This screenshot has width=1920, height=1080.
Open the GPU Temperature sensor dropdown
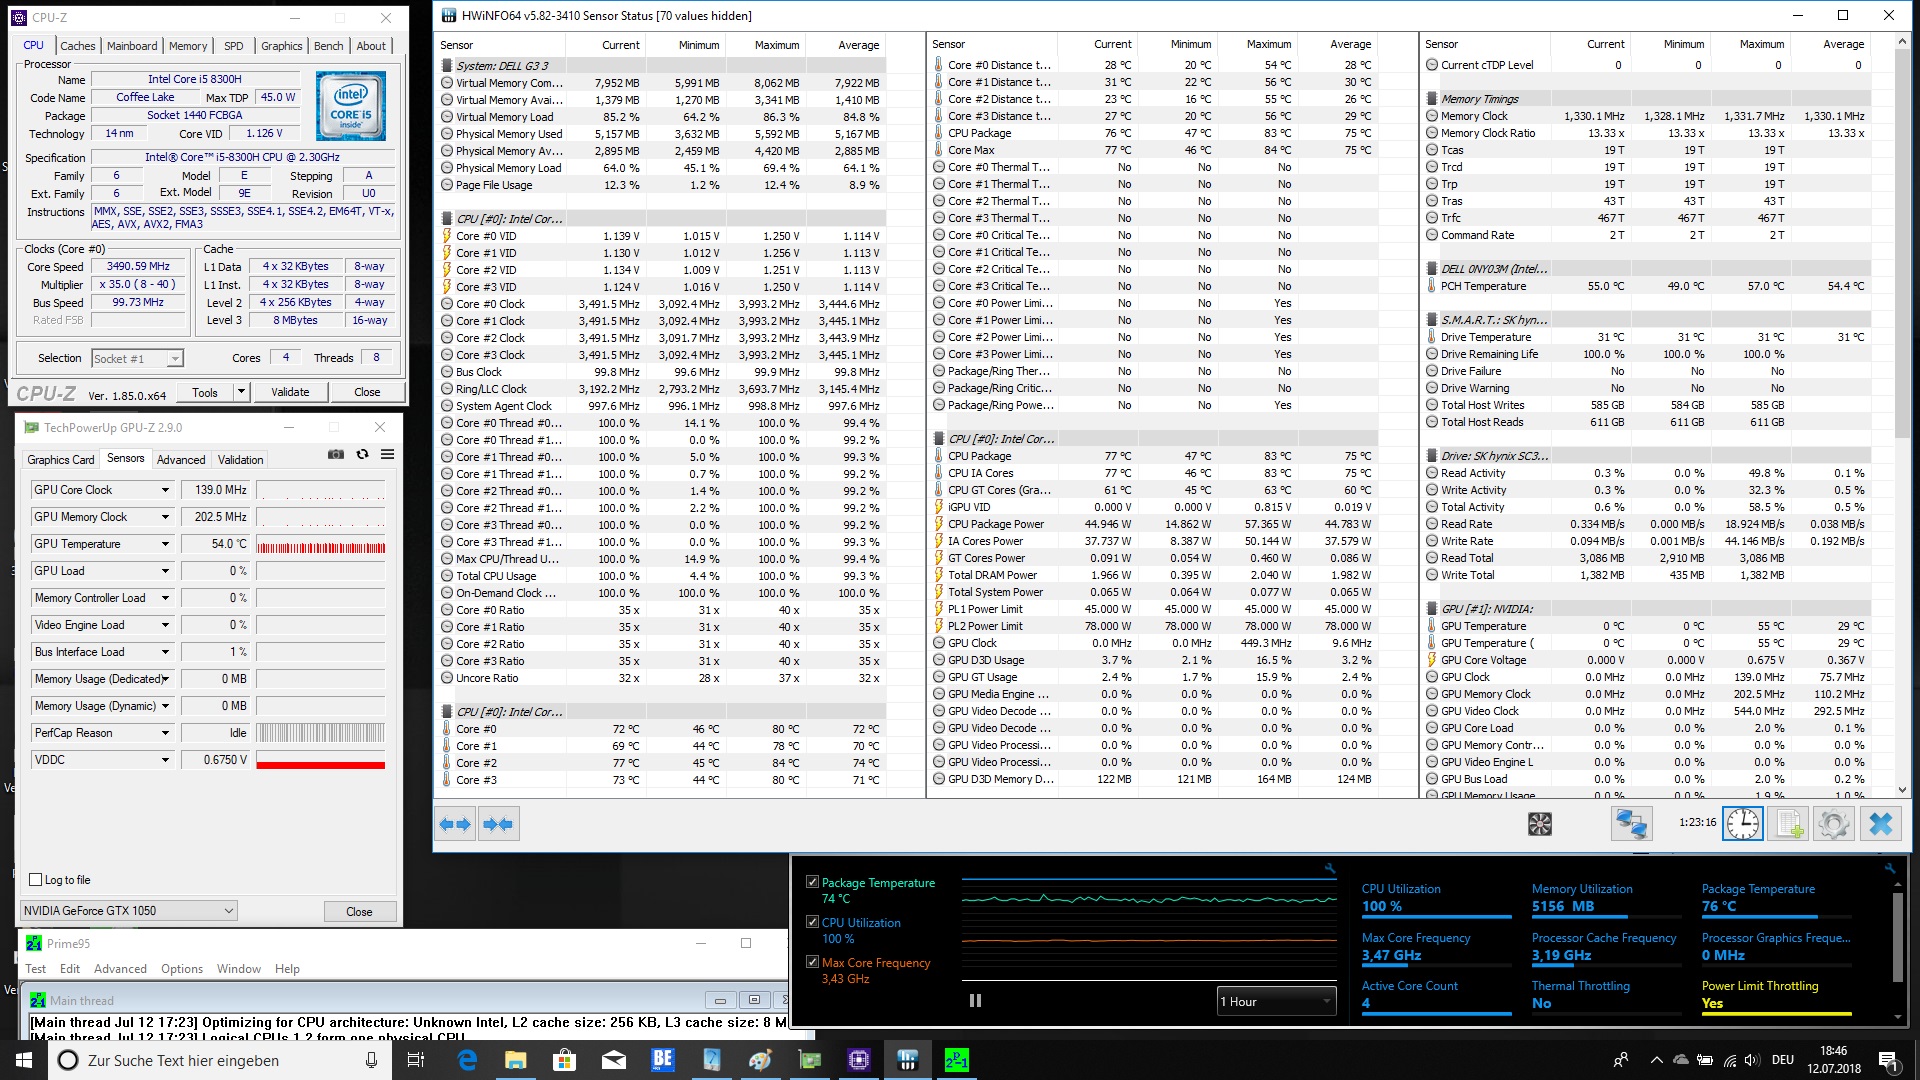165,544
